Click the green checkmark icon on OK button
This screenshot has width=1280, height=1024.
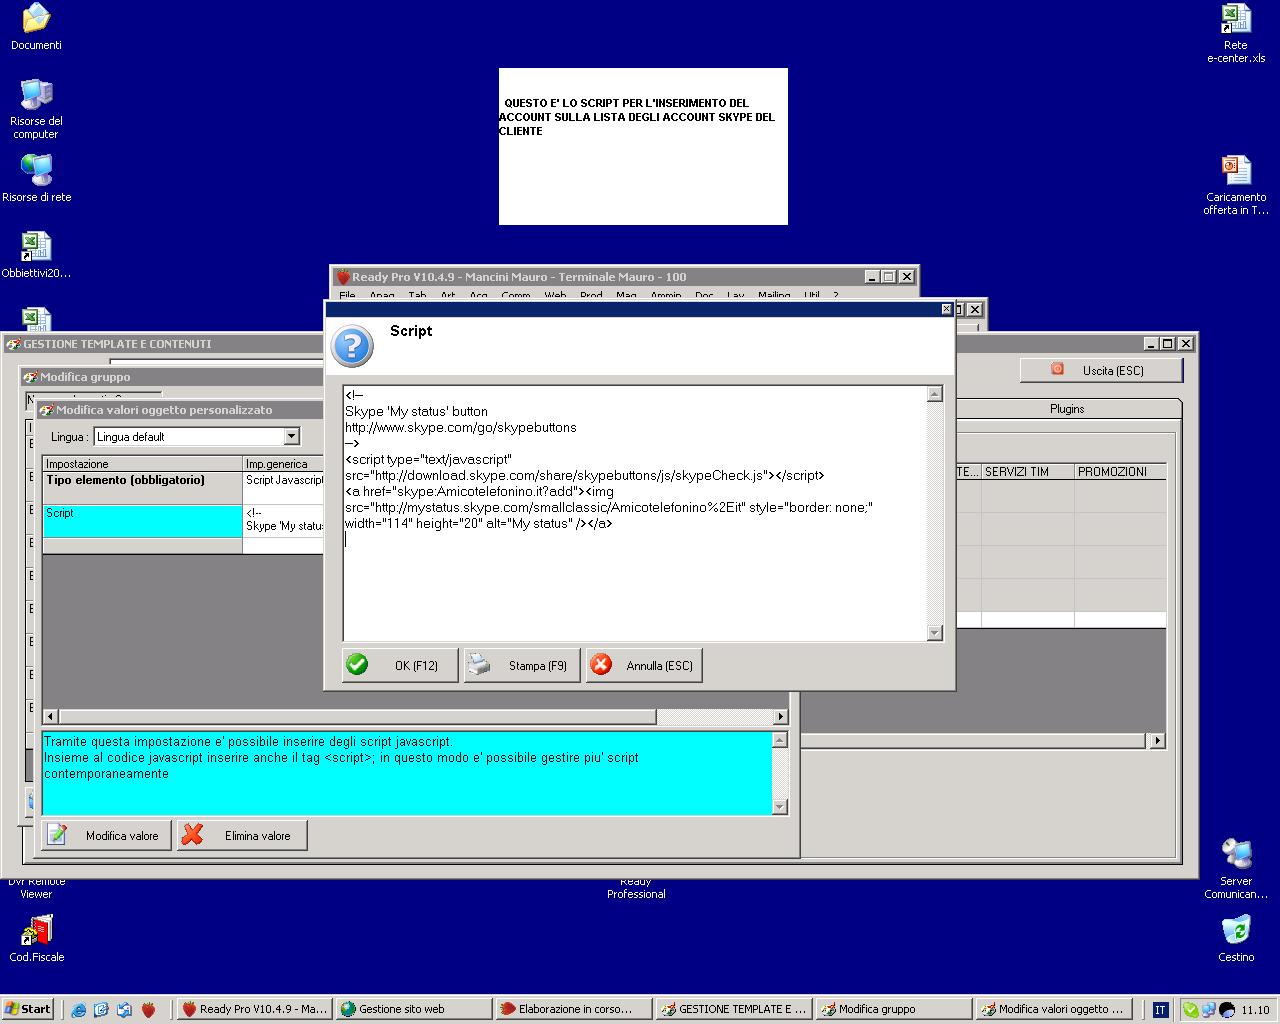coord(357,664)
